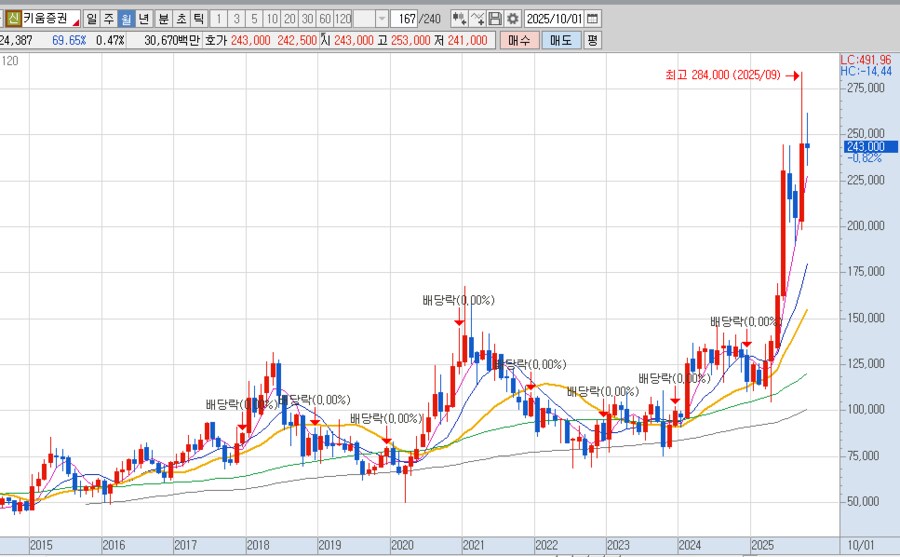
Task: Select the monthly (월) chart period
Action: pyautogui.click(x=126, y=19)
